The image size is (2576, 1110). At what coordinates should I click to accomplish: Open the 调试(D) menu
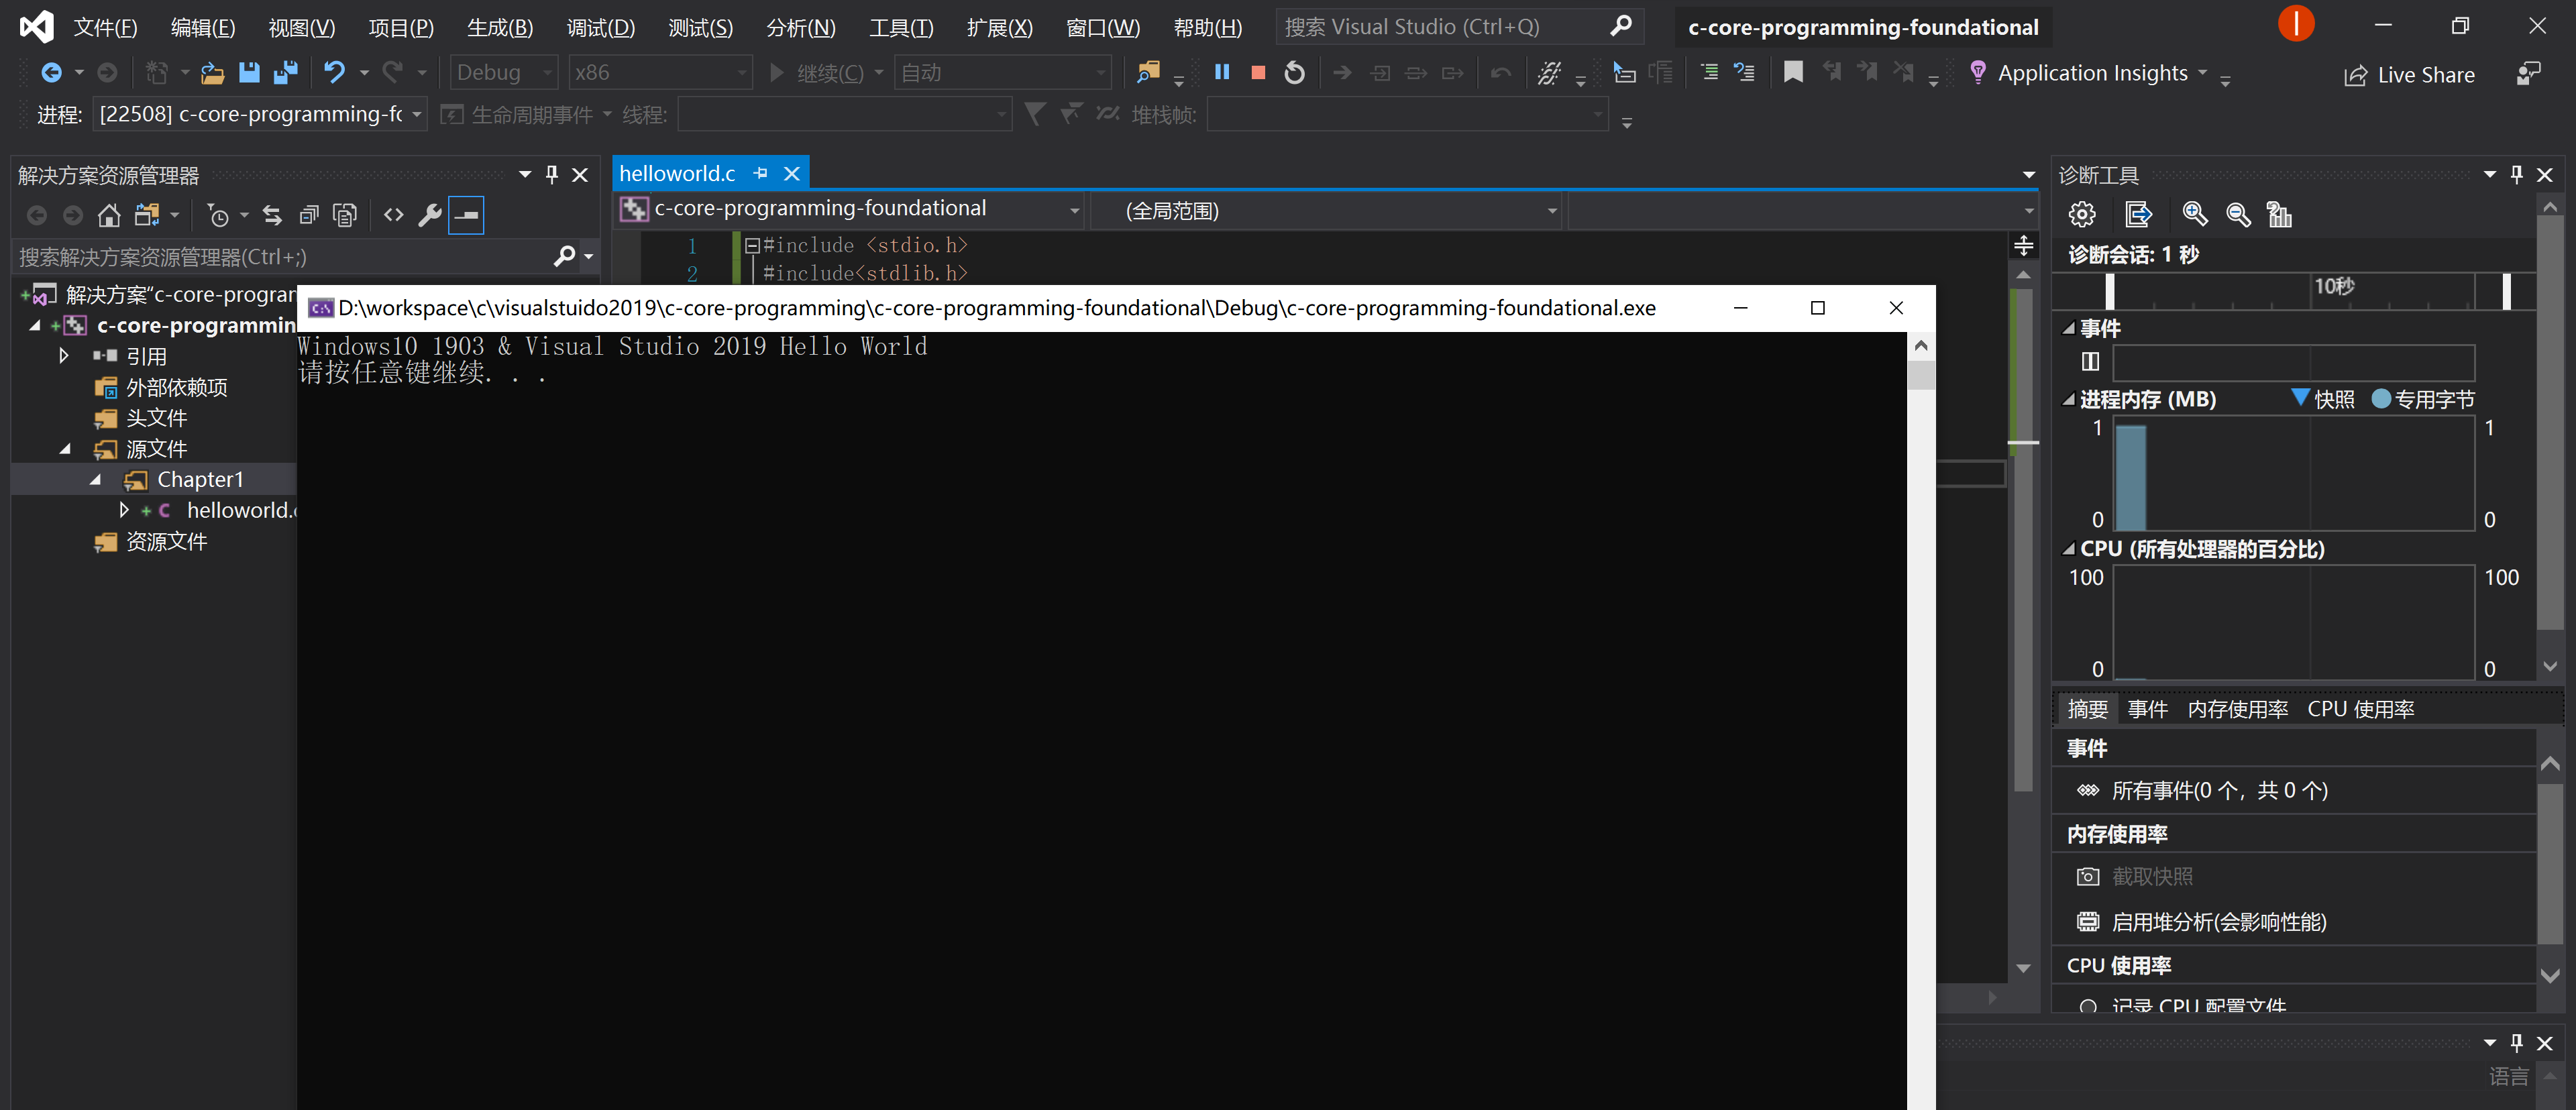point(600,27)
